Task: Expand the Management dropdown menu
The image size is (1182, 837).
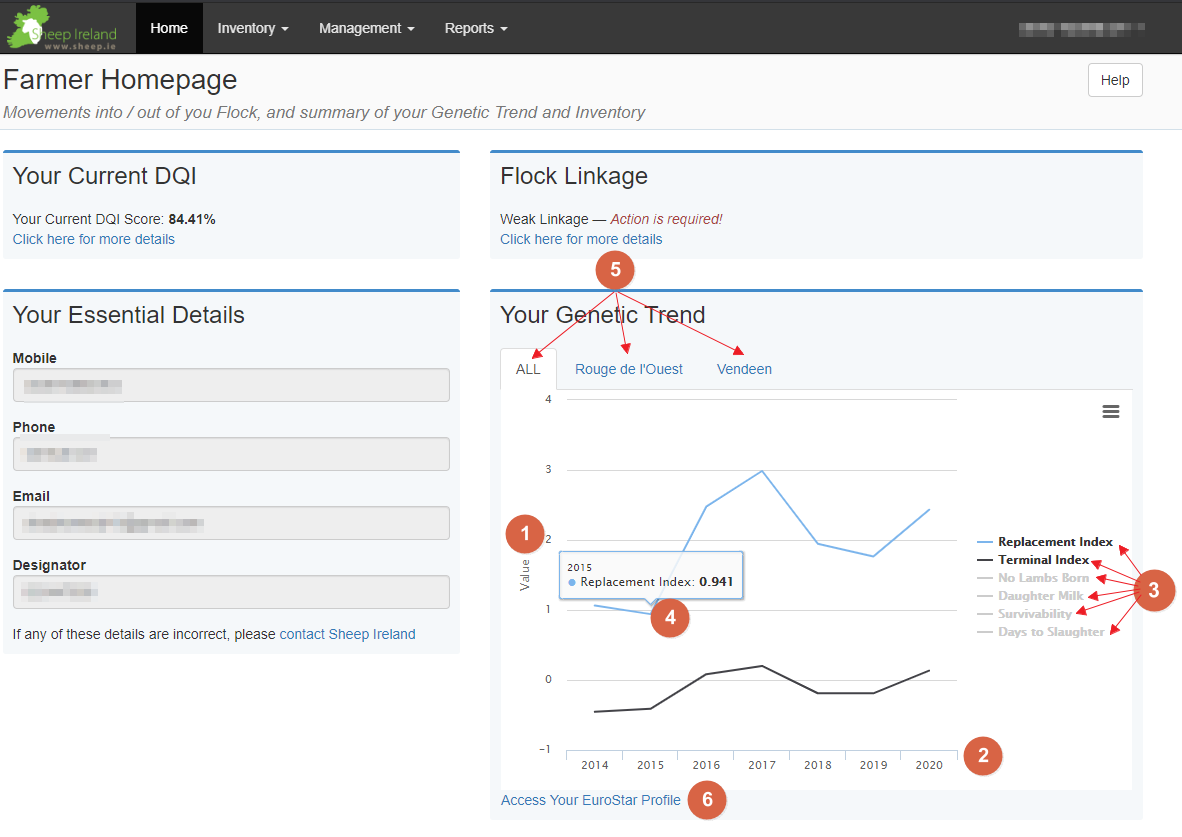Action: (x=366, y=28)
